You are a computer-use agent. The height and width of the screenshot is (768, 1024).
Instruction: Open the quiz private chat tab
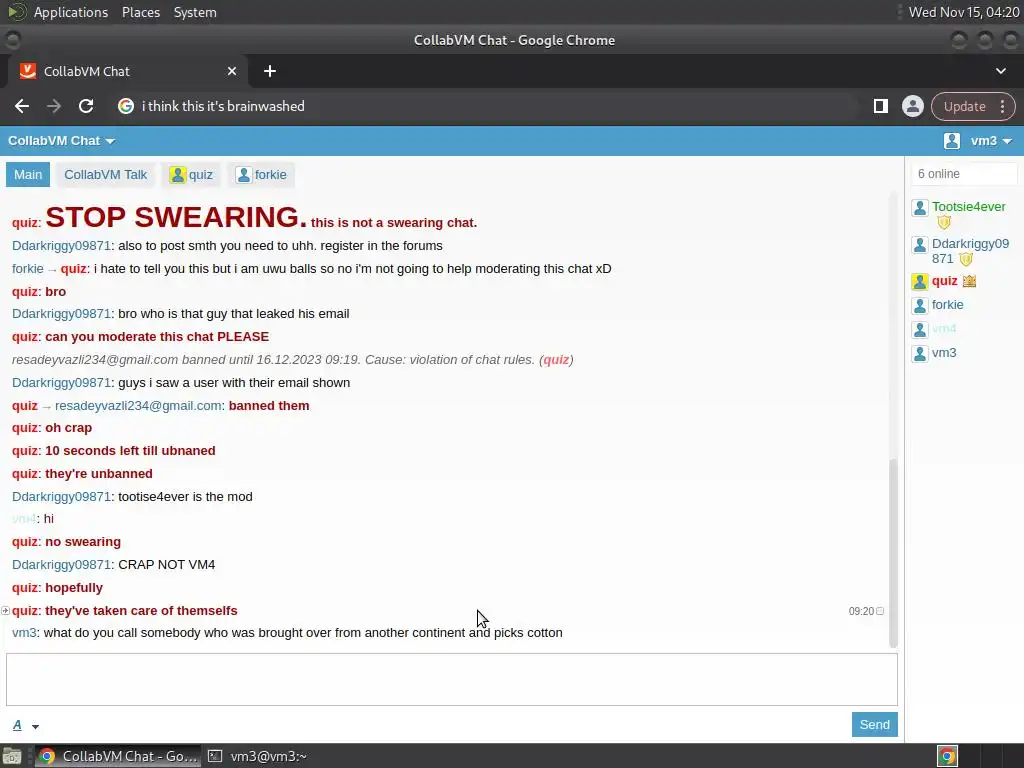tap(191, 174)
